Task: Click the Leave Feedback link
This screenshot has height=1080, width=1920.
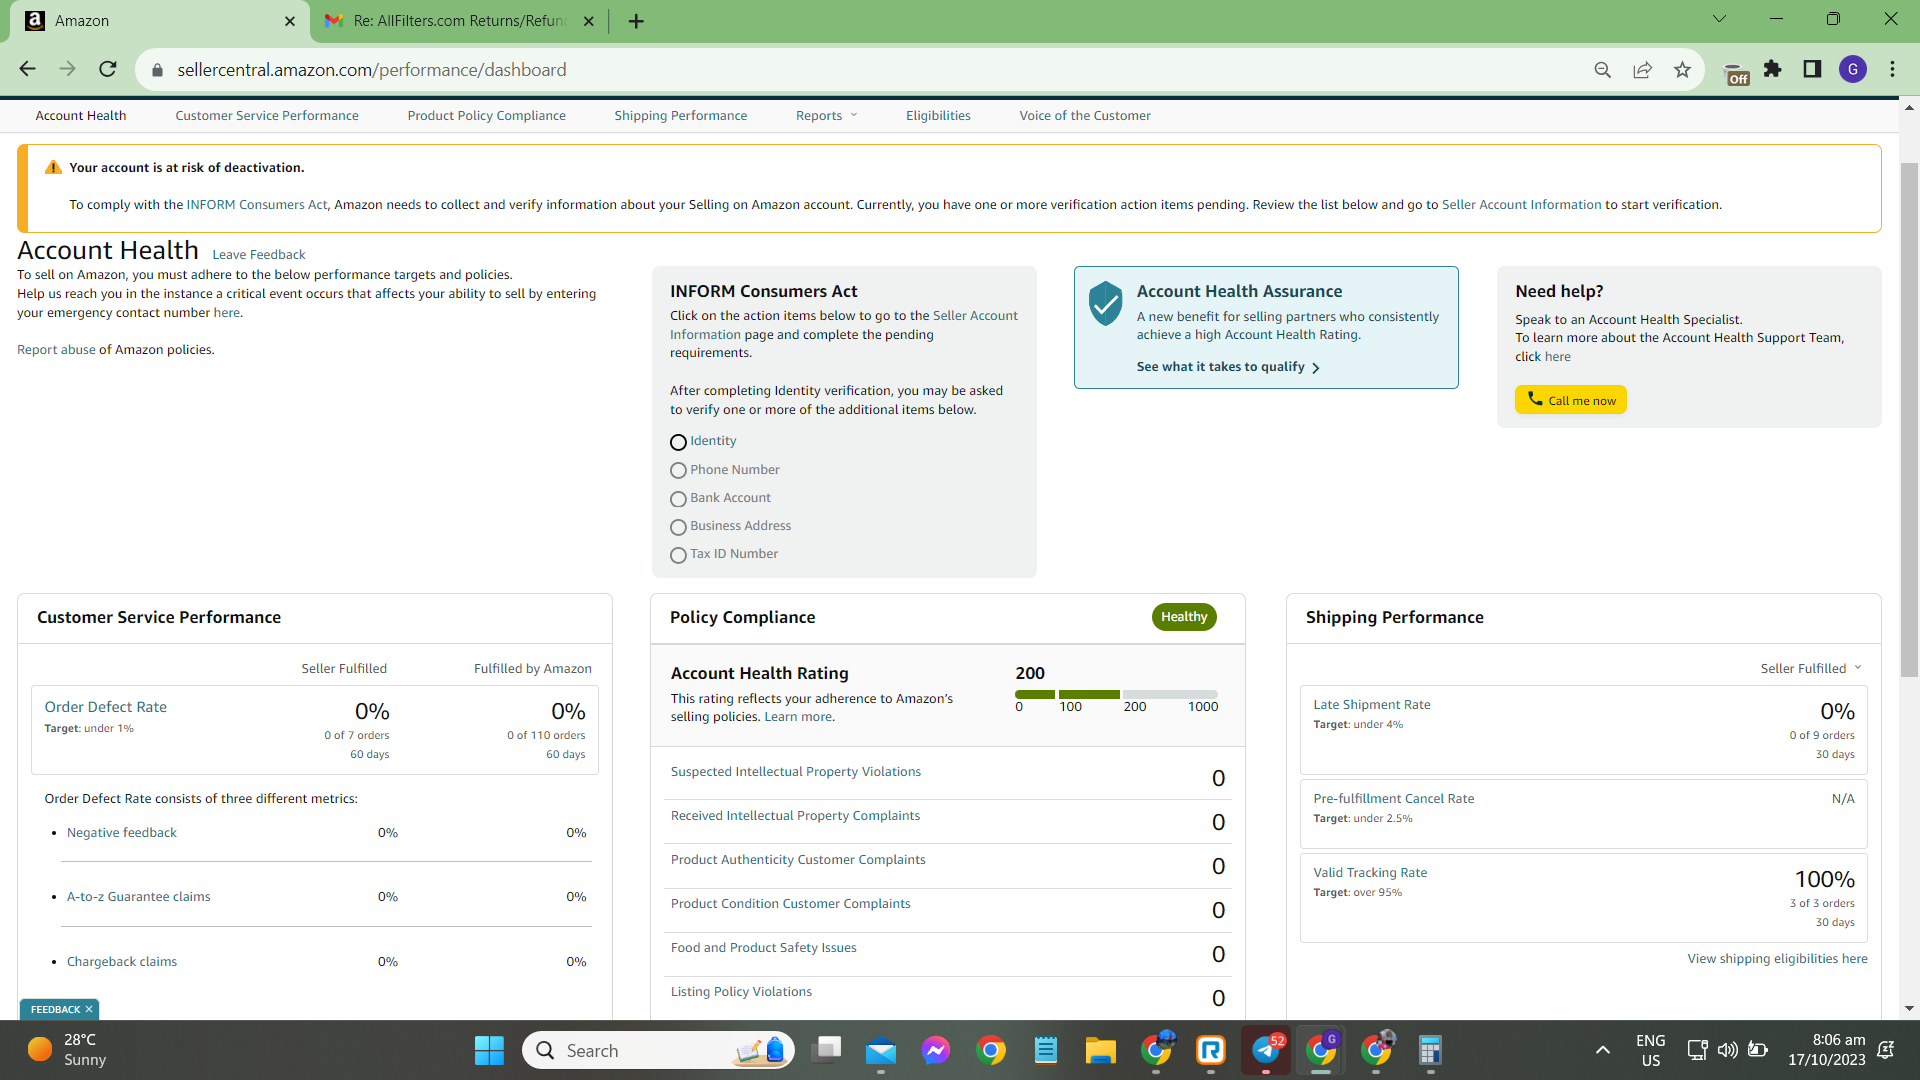Action: tap(259, 255)
